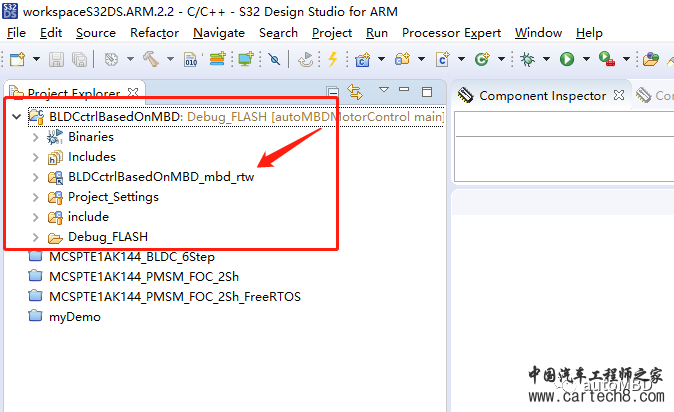The width and height of the screenshot is (674, 412).
Task: Open the Refactor menu
Action: 154,33
